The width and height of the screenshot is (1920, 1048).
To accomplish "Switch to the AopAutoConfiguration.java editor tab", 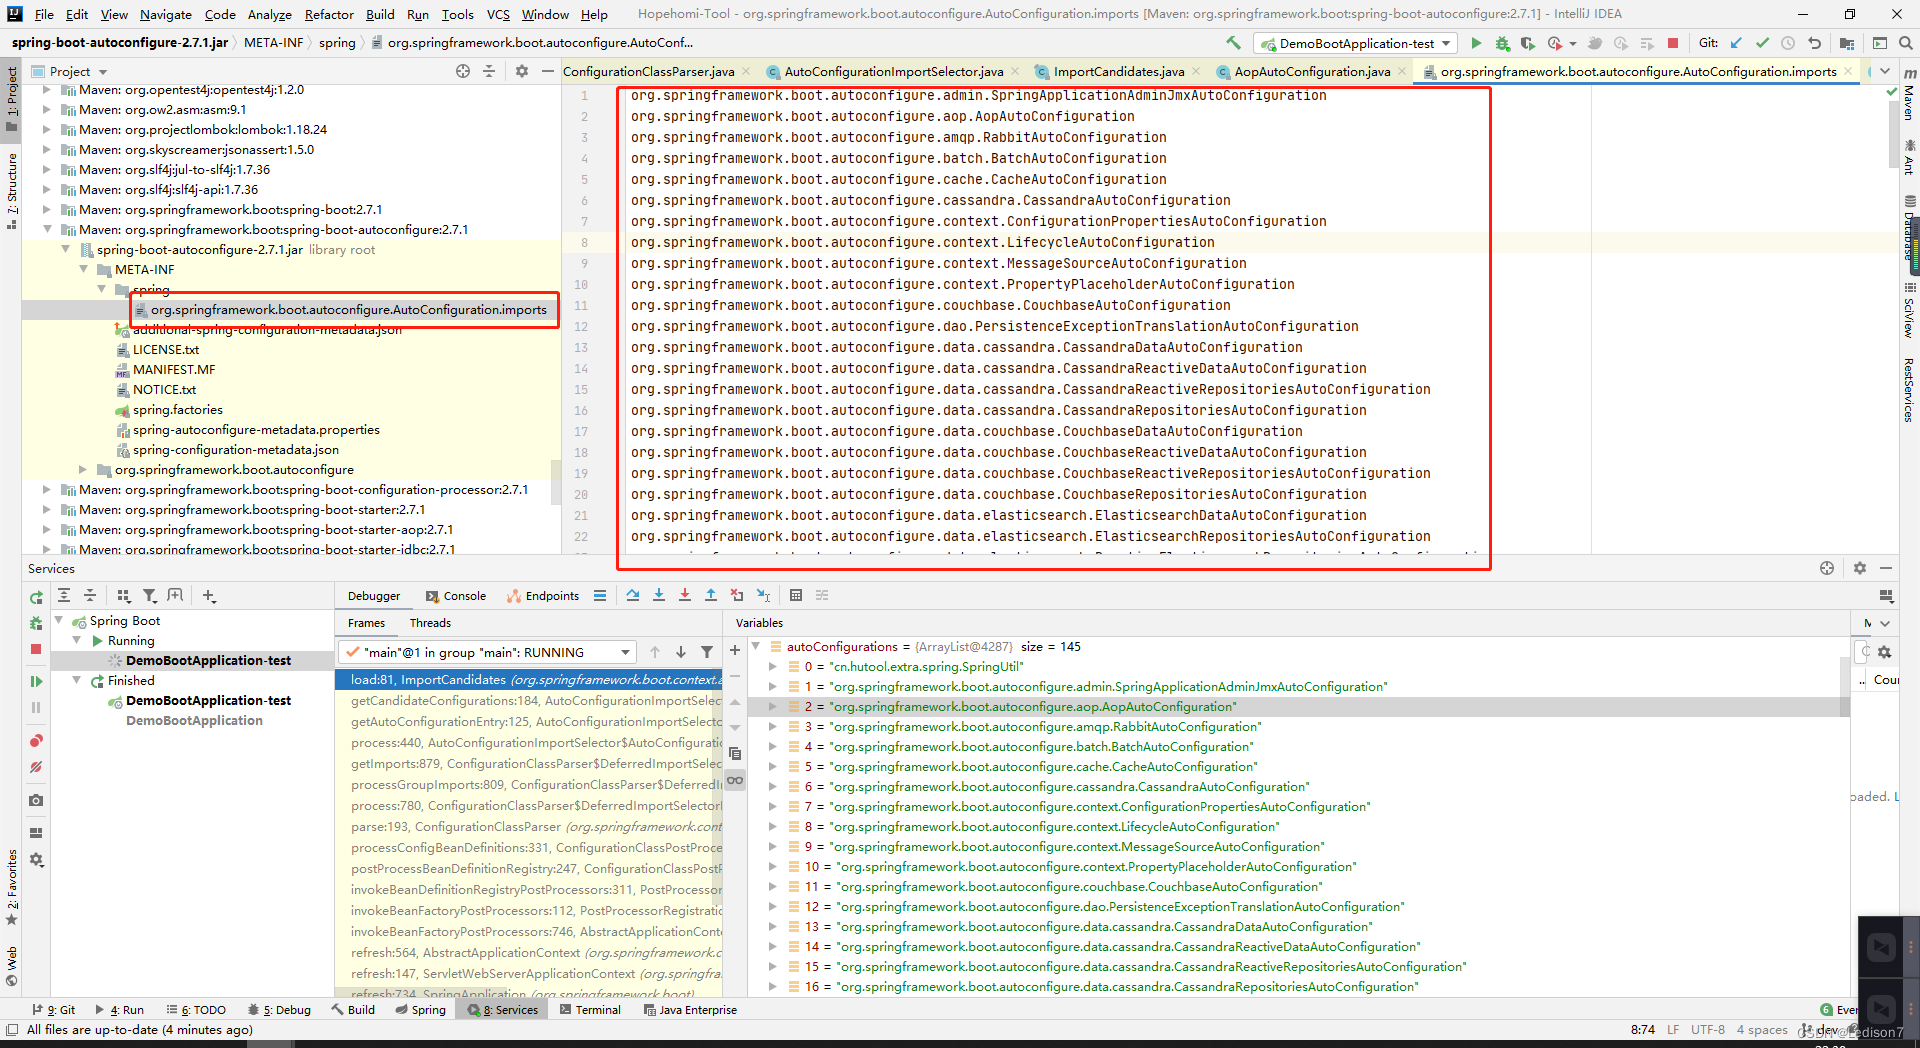I will pyautogui.click(x=1311, y=71).
